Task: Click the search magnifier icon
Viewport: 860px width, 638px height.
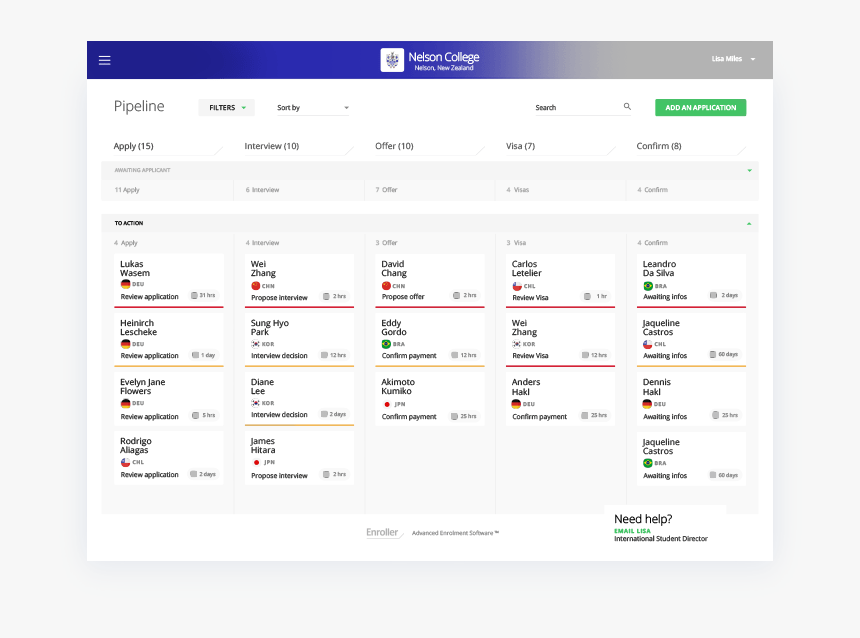Action: [627, 107]
